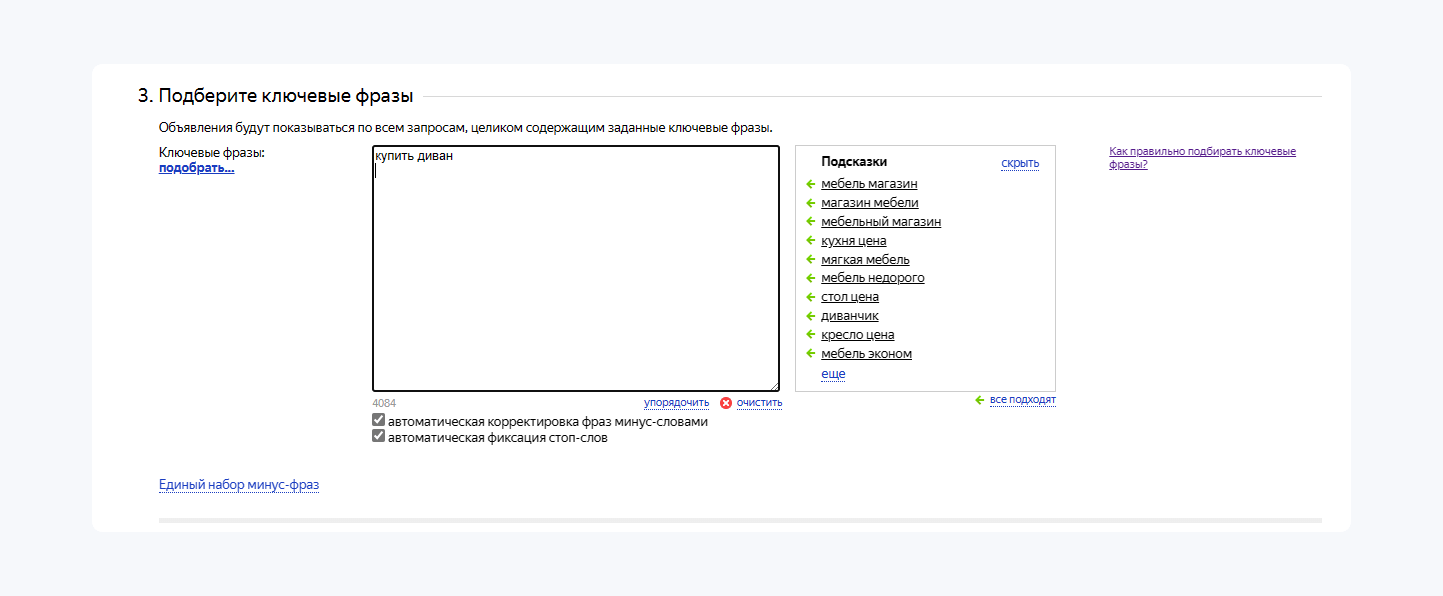Click the green arrow beside "стол цена"

click(811, 297)
